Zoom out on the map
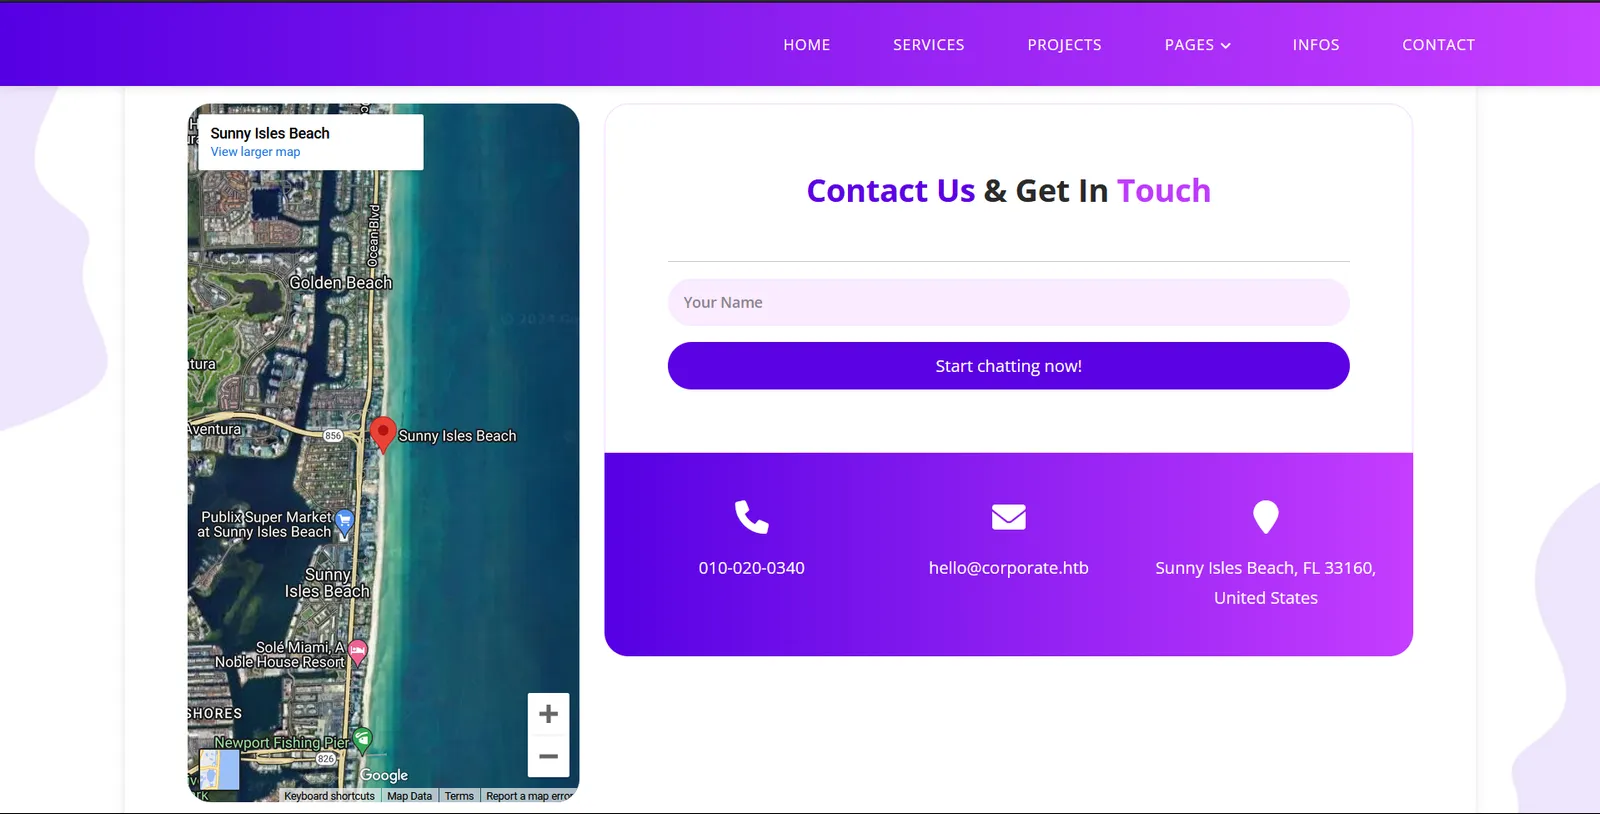This screenshot has height=814, width=1600. coord(548,756)
